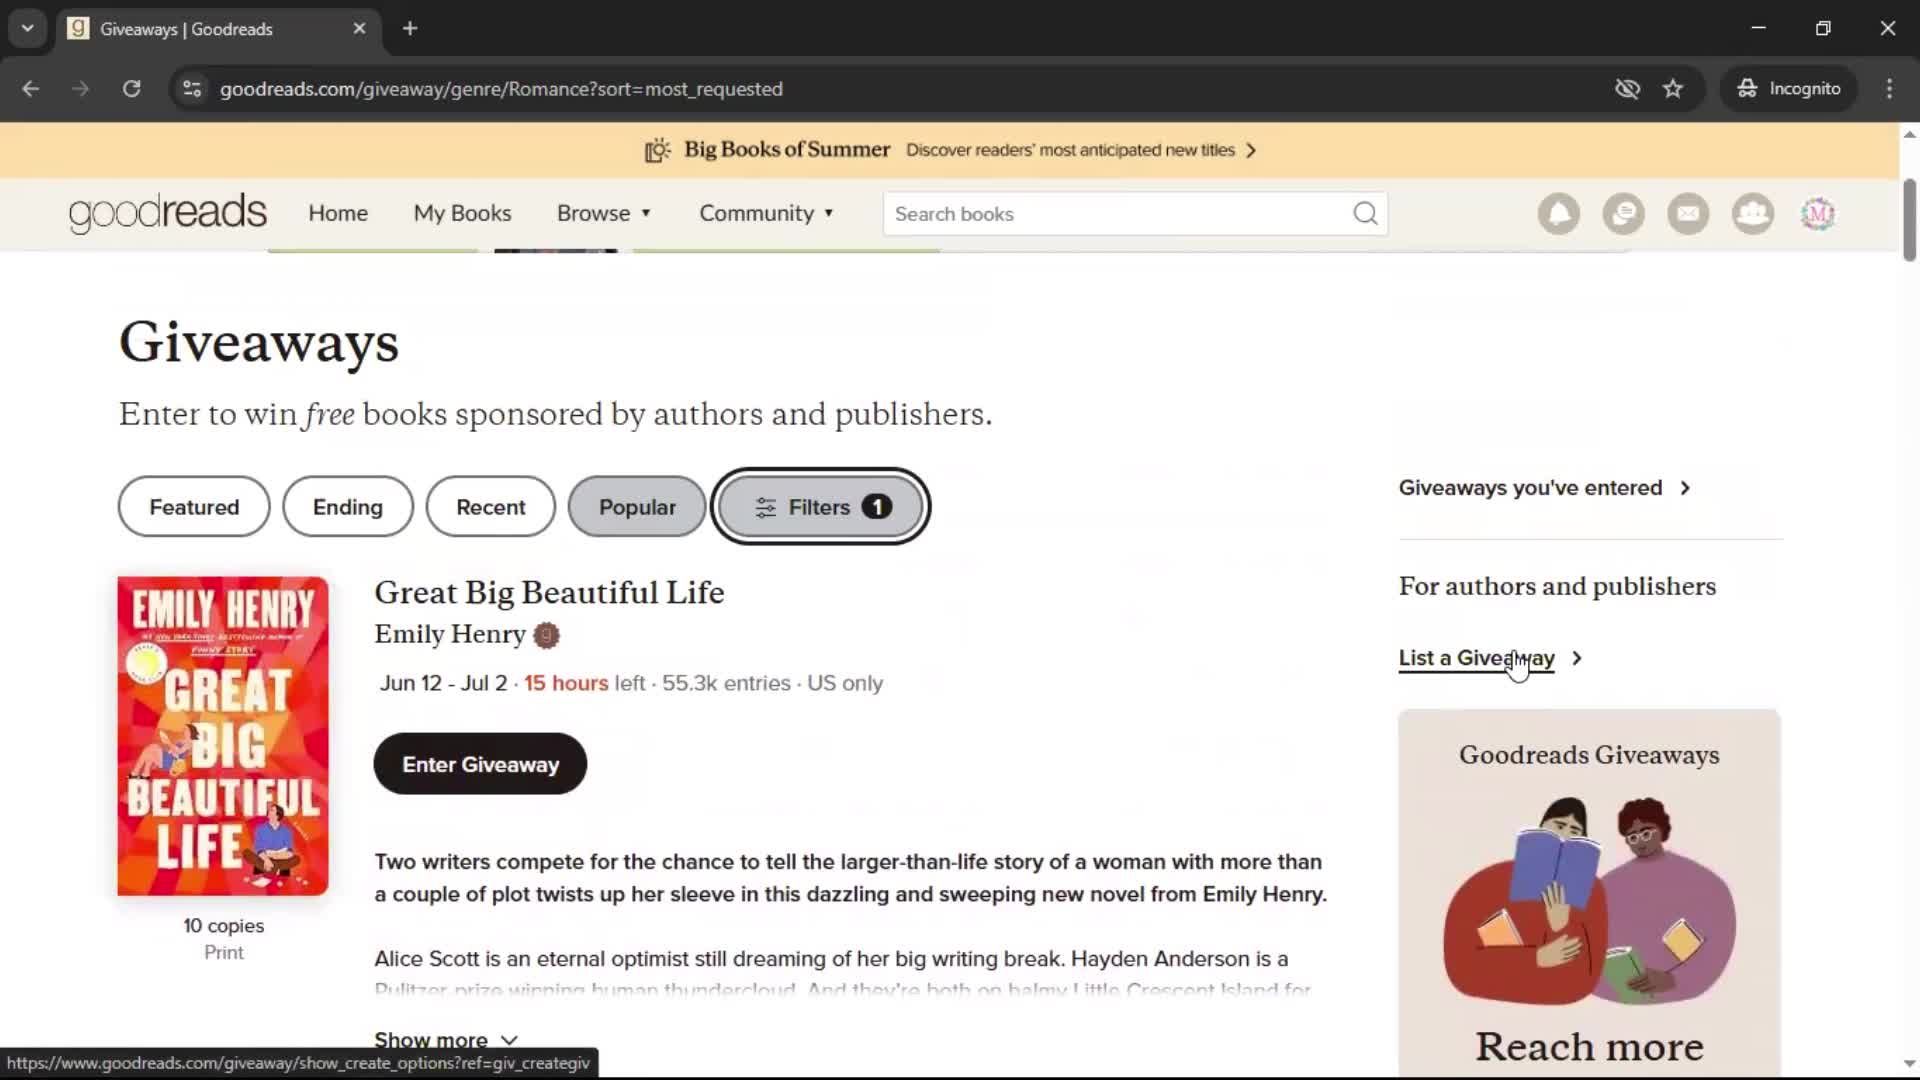Click the '55.3k entries' text
Image resolution: width=1920 pixels, height=1080 pixels.
point(726,683)
